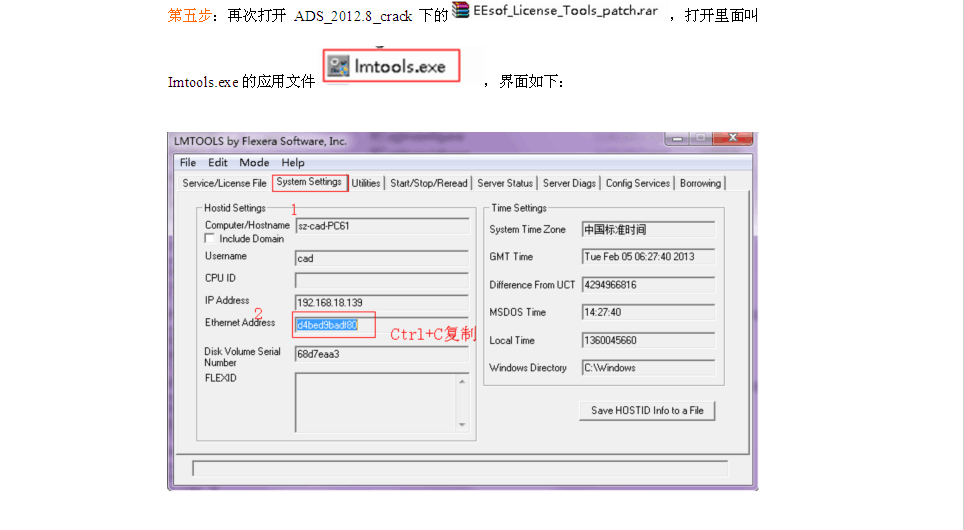
Task: Switch to Server Status tab
Action: pos(505,183)
